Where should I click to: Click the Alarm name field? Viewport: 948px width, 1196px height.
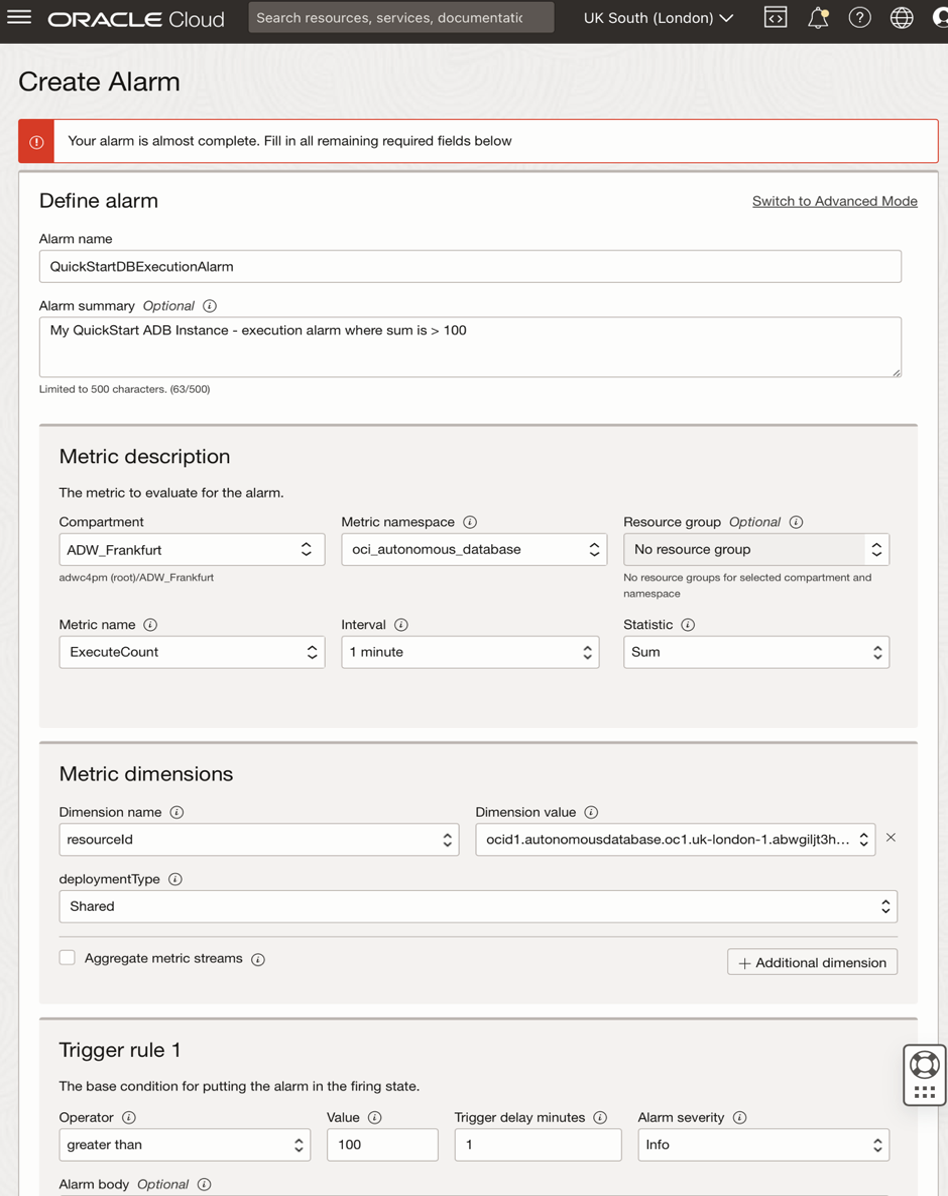(471, 267)
